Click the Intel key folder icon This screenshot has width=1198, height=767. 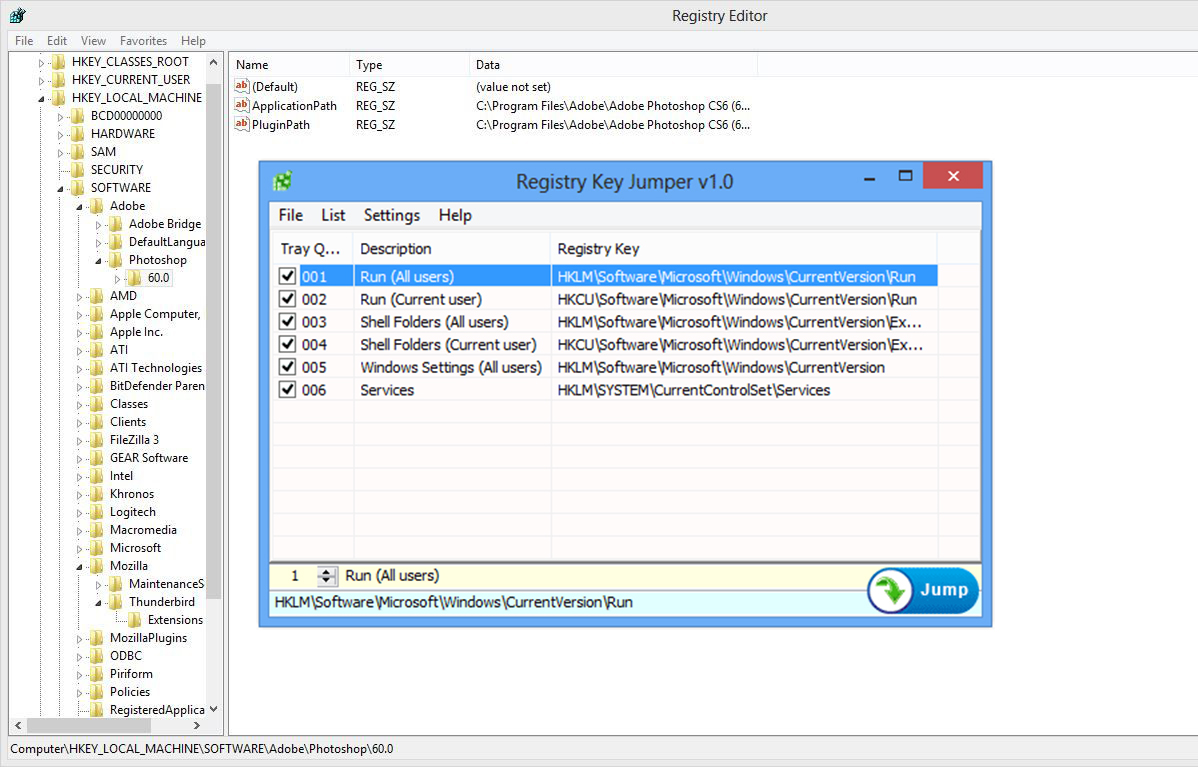(97, 476)
